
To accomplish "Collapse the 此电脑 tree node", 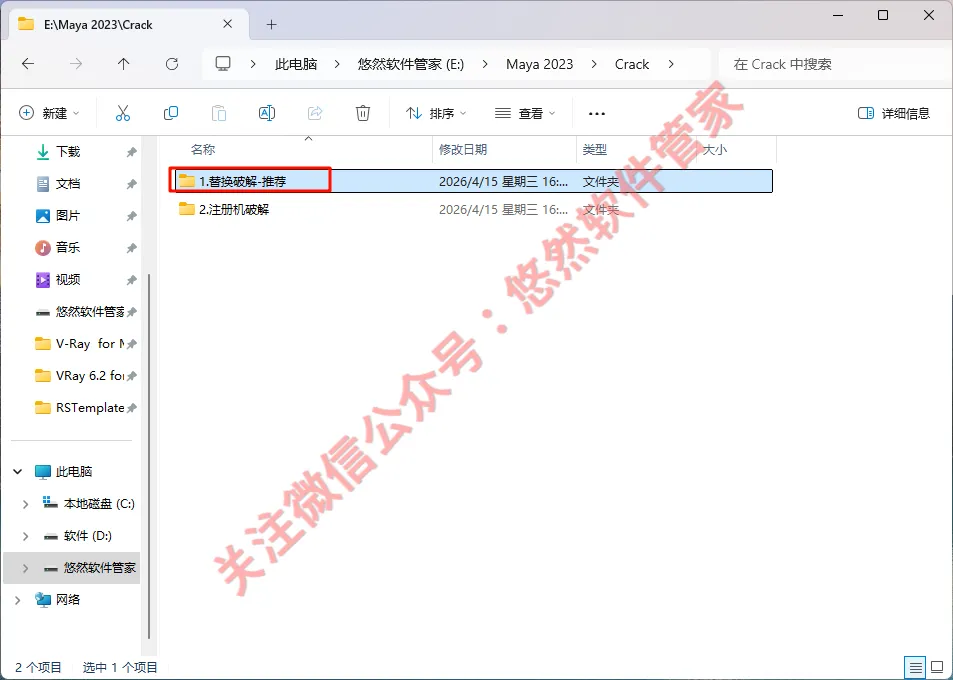I will point(18,472).
